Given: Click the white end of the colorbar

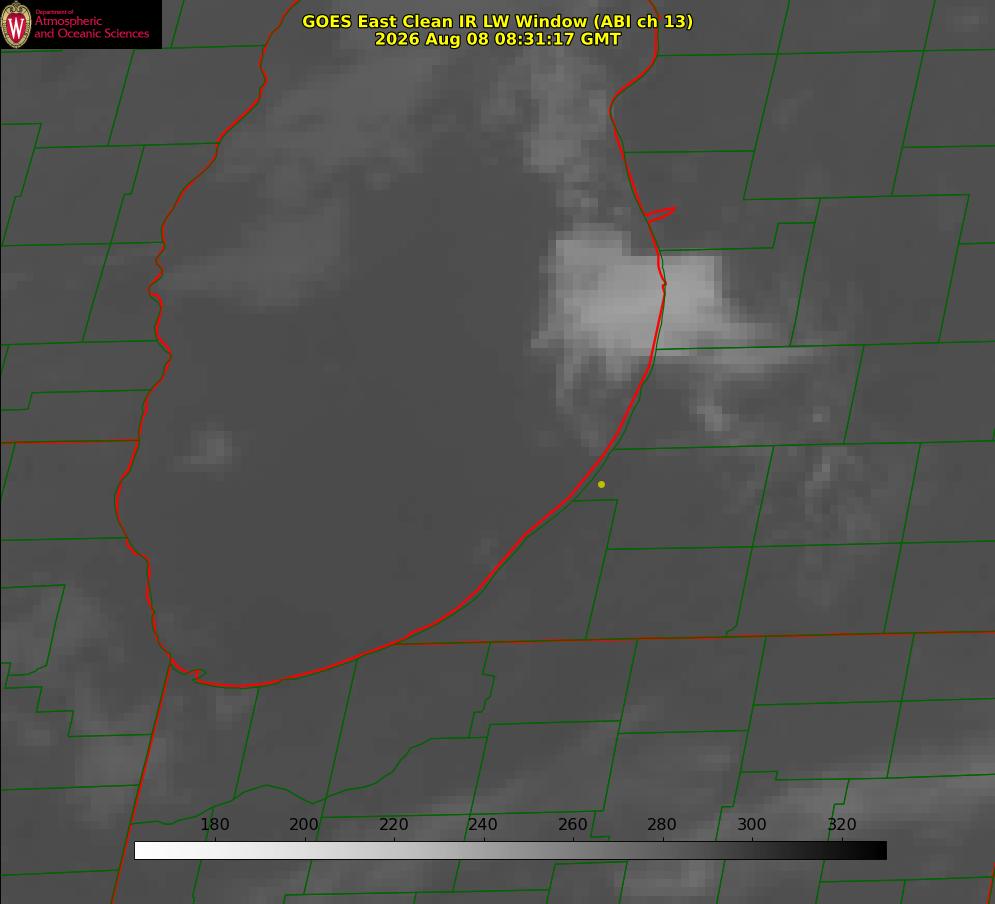Looking at the screenshot, I should [x=146, y=851].
